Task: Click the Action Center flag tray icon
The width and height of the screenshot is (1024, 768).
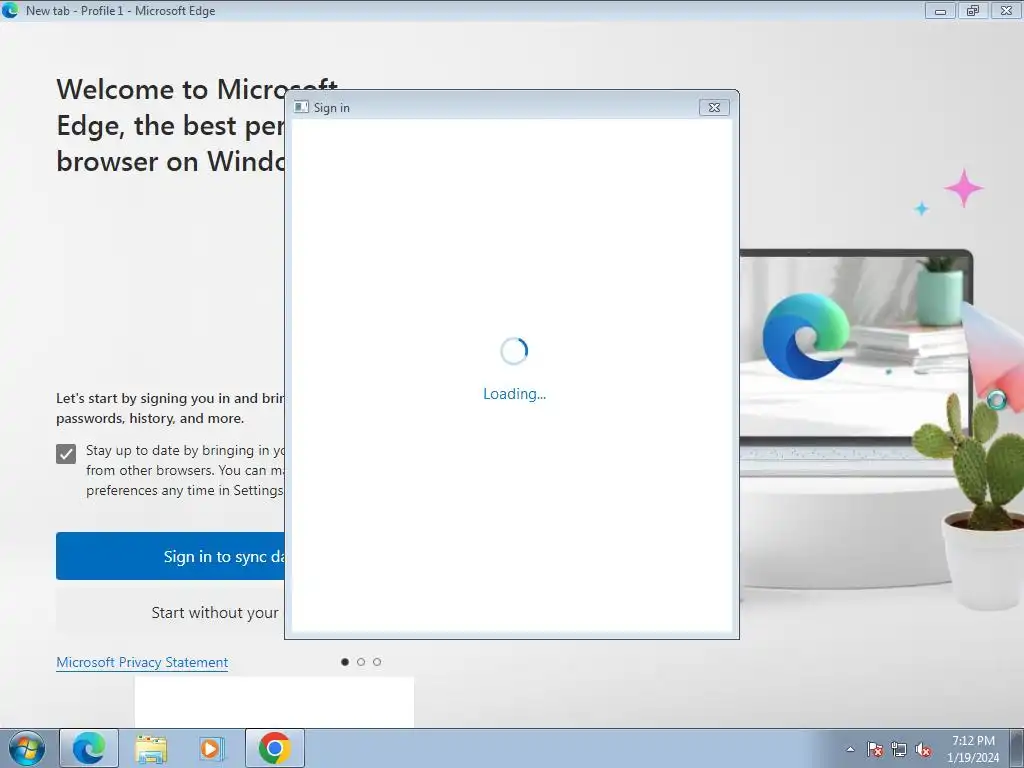Action: coord(874,750)
